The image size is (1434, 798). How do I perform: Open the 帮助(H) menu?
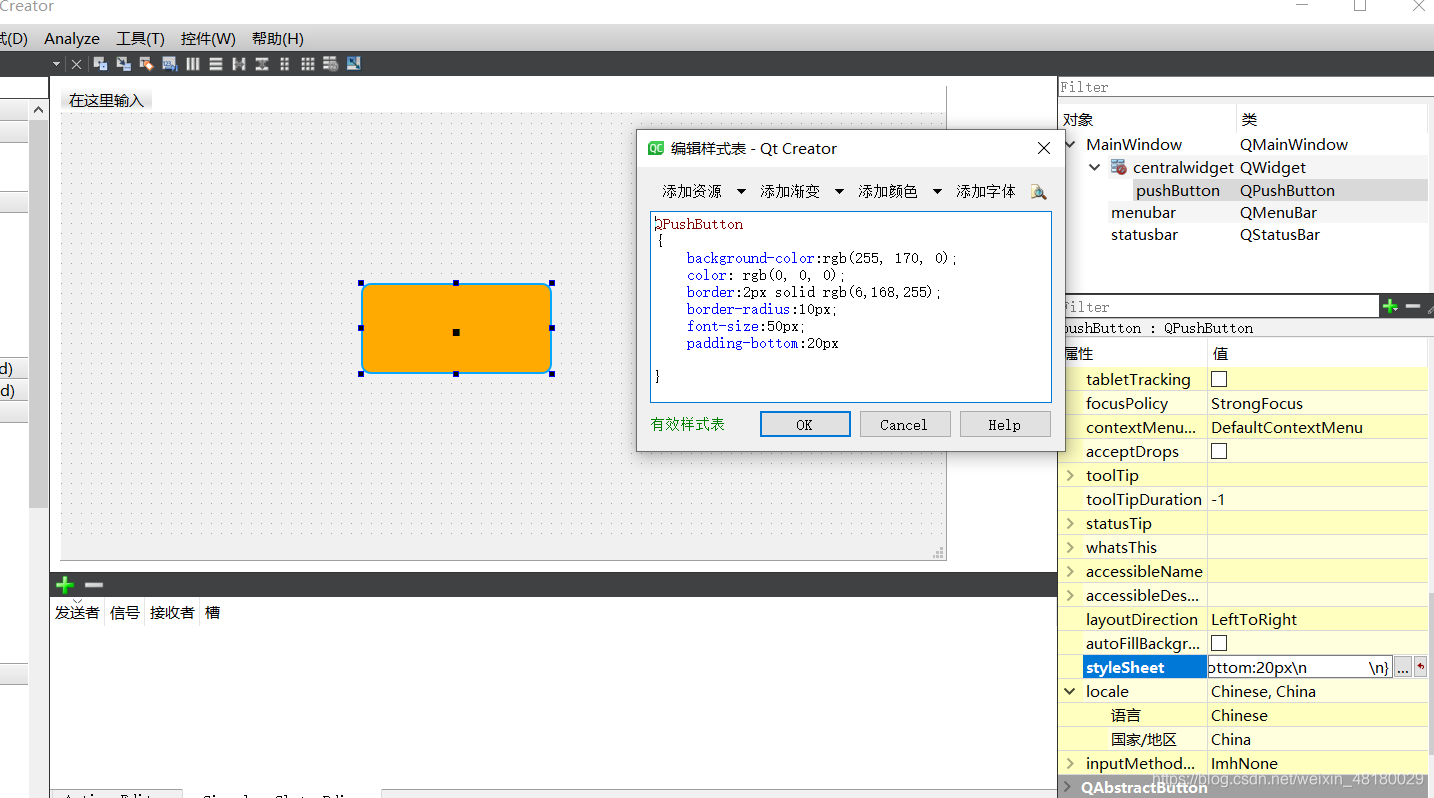point(278,38)
